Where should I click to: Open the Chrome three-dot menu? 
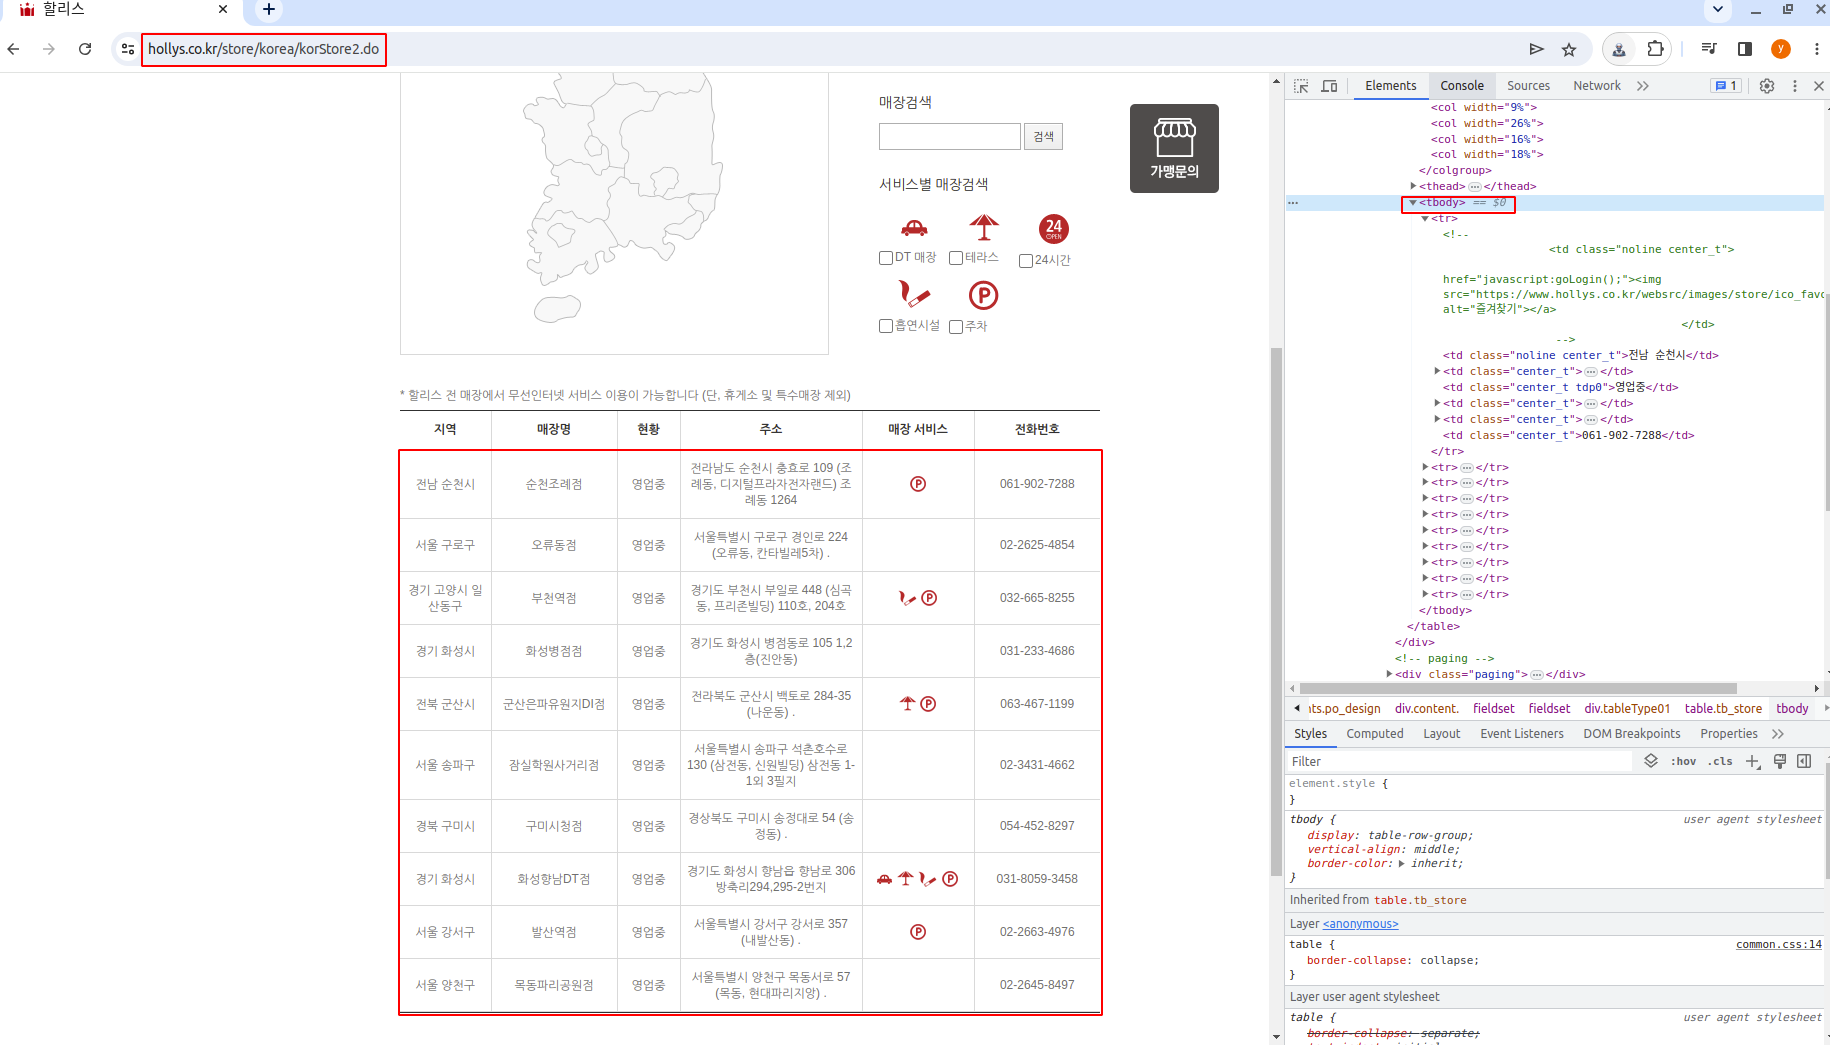[x=1817, y=49]
